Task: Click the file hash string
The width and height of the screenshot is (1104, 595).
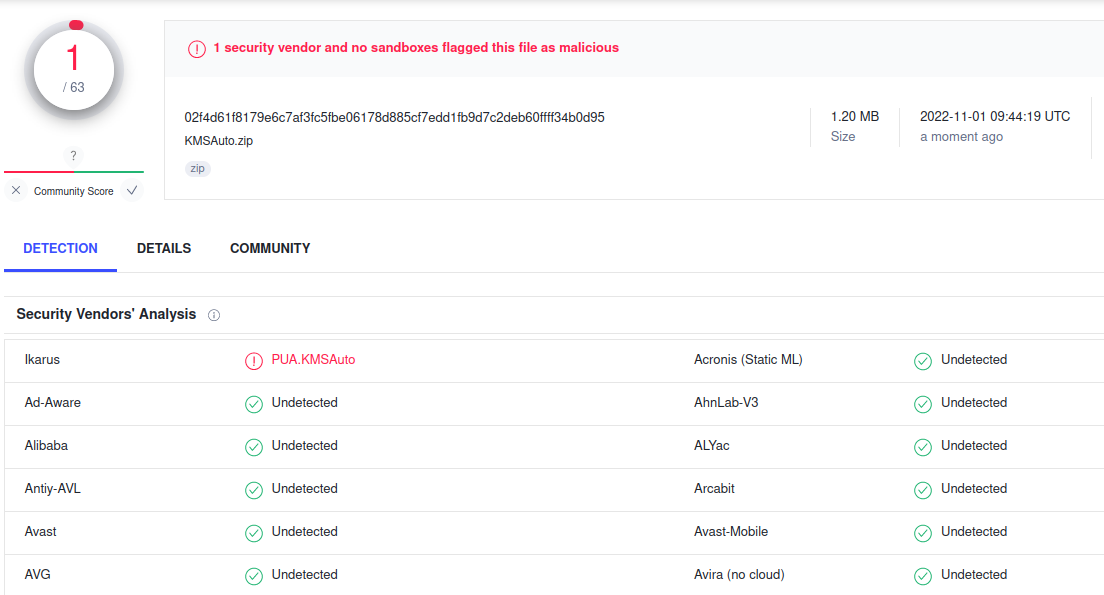Action: [x=394, y=117]
